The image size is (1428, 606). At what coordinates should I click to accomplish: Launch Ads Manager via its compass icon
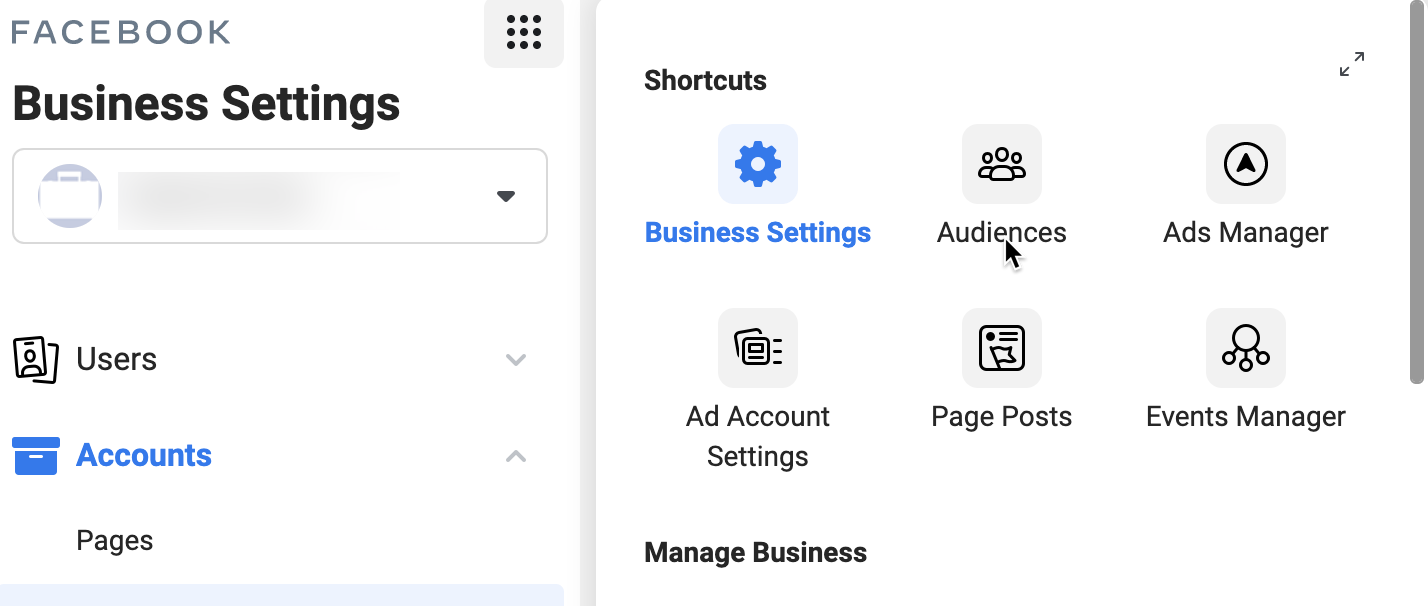click(x=1246, y=164)
